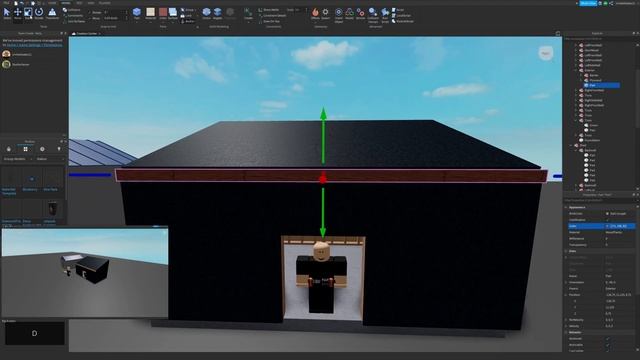640x360 pixels.
Task: Click the Model icon in Advanced group
Action: 349,13
